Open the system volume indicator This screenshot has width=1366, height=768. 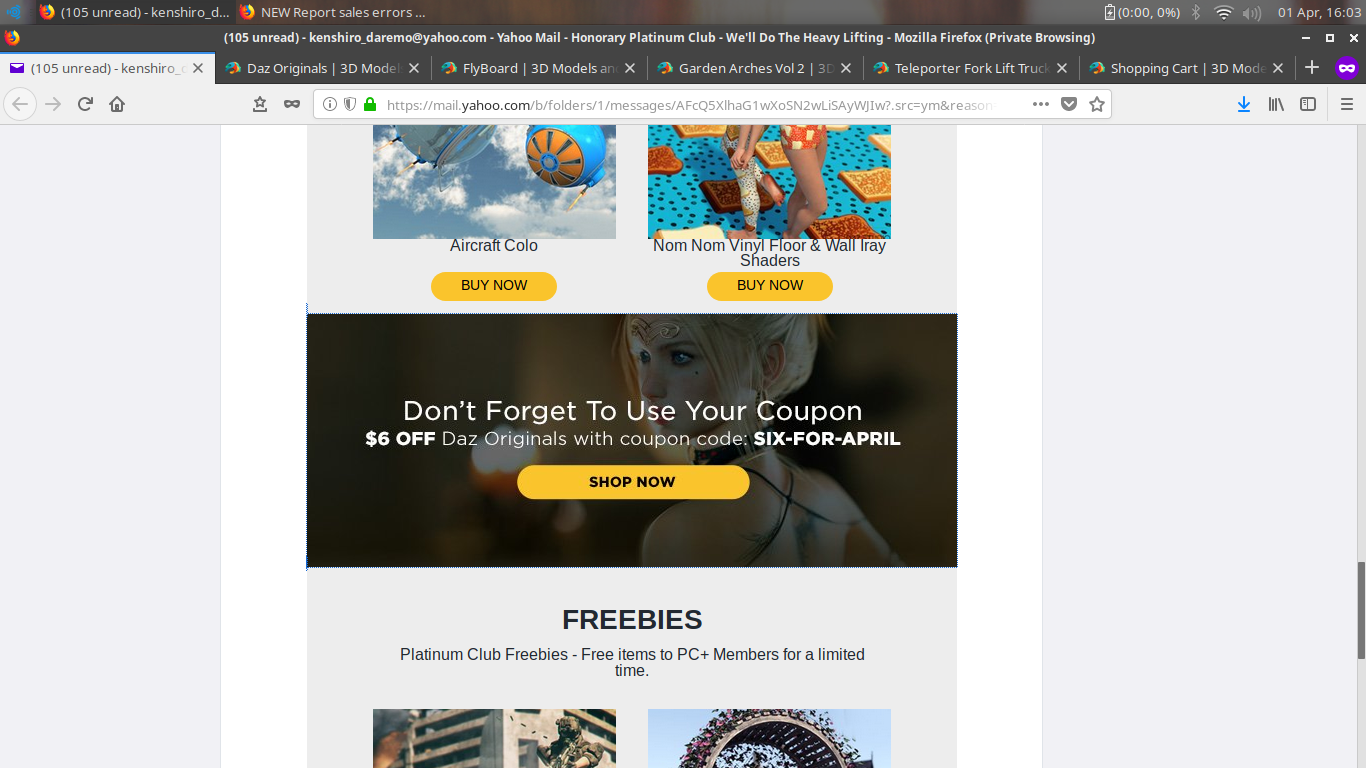(x=1251, y=12)
